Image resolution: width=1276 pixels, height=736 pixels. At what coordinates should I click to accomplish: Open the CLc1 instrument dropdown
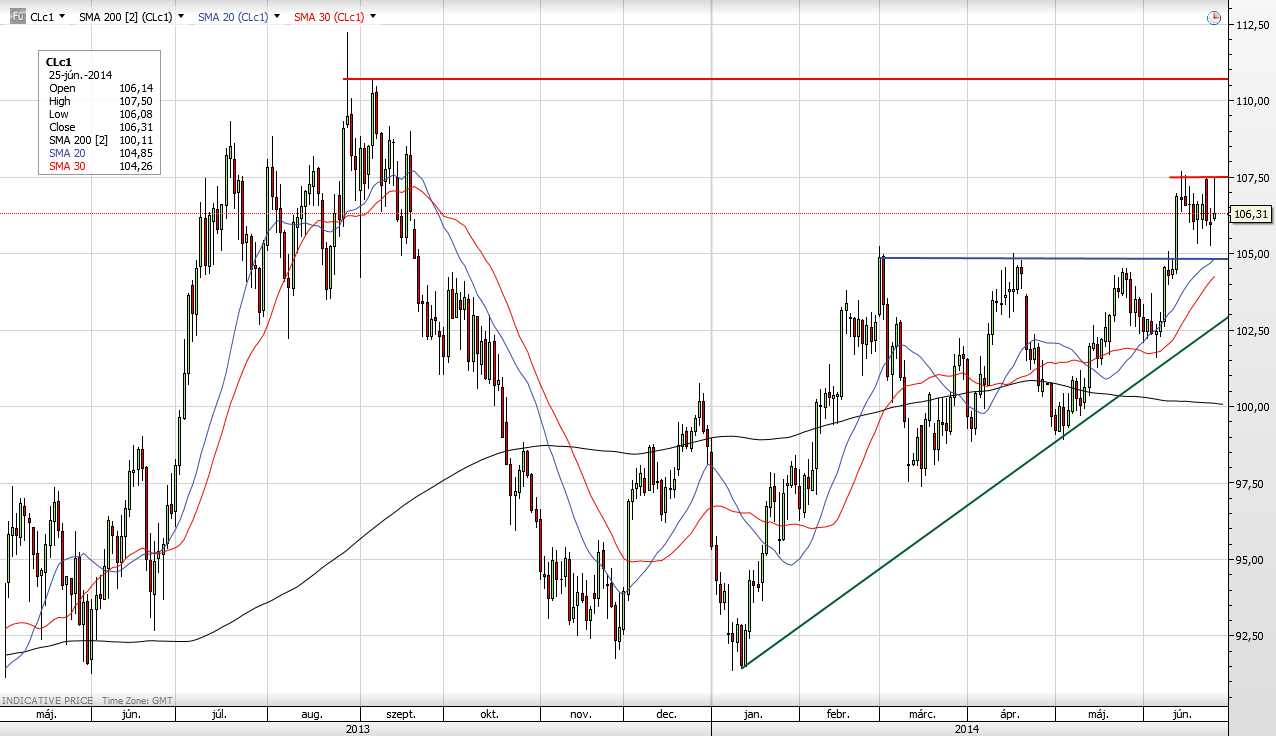[61, 17]
